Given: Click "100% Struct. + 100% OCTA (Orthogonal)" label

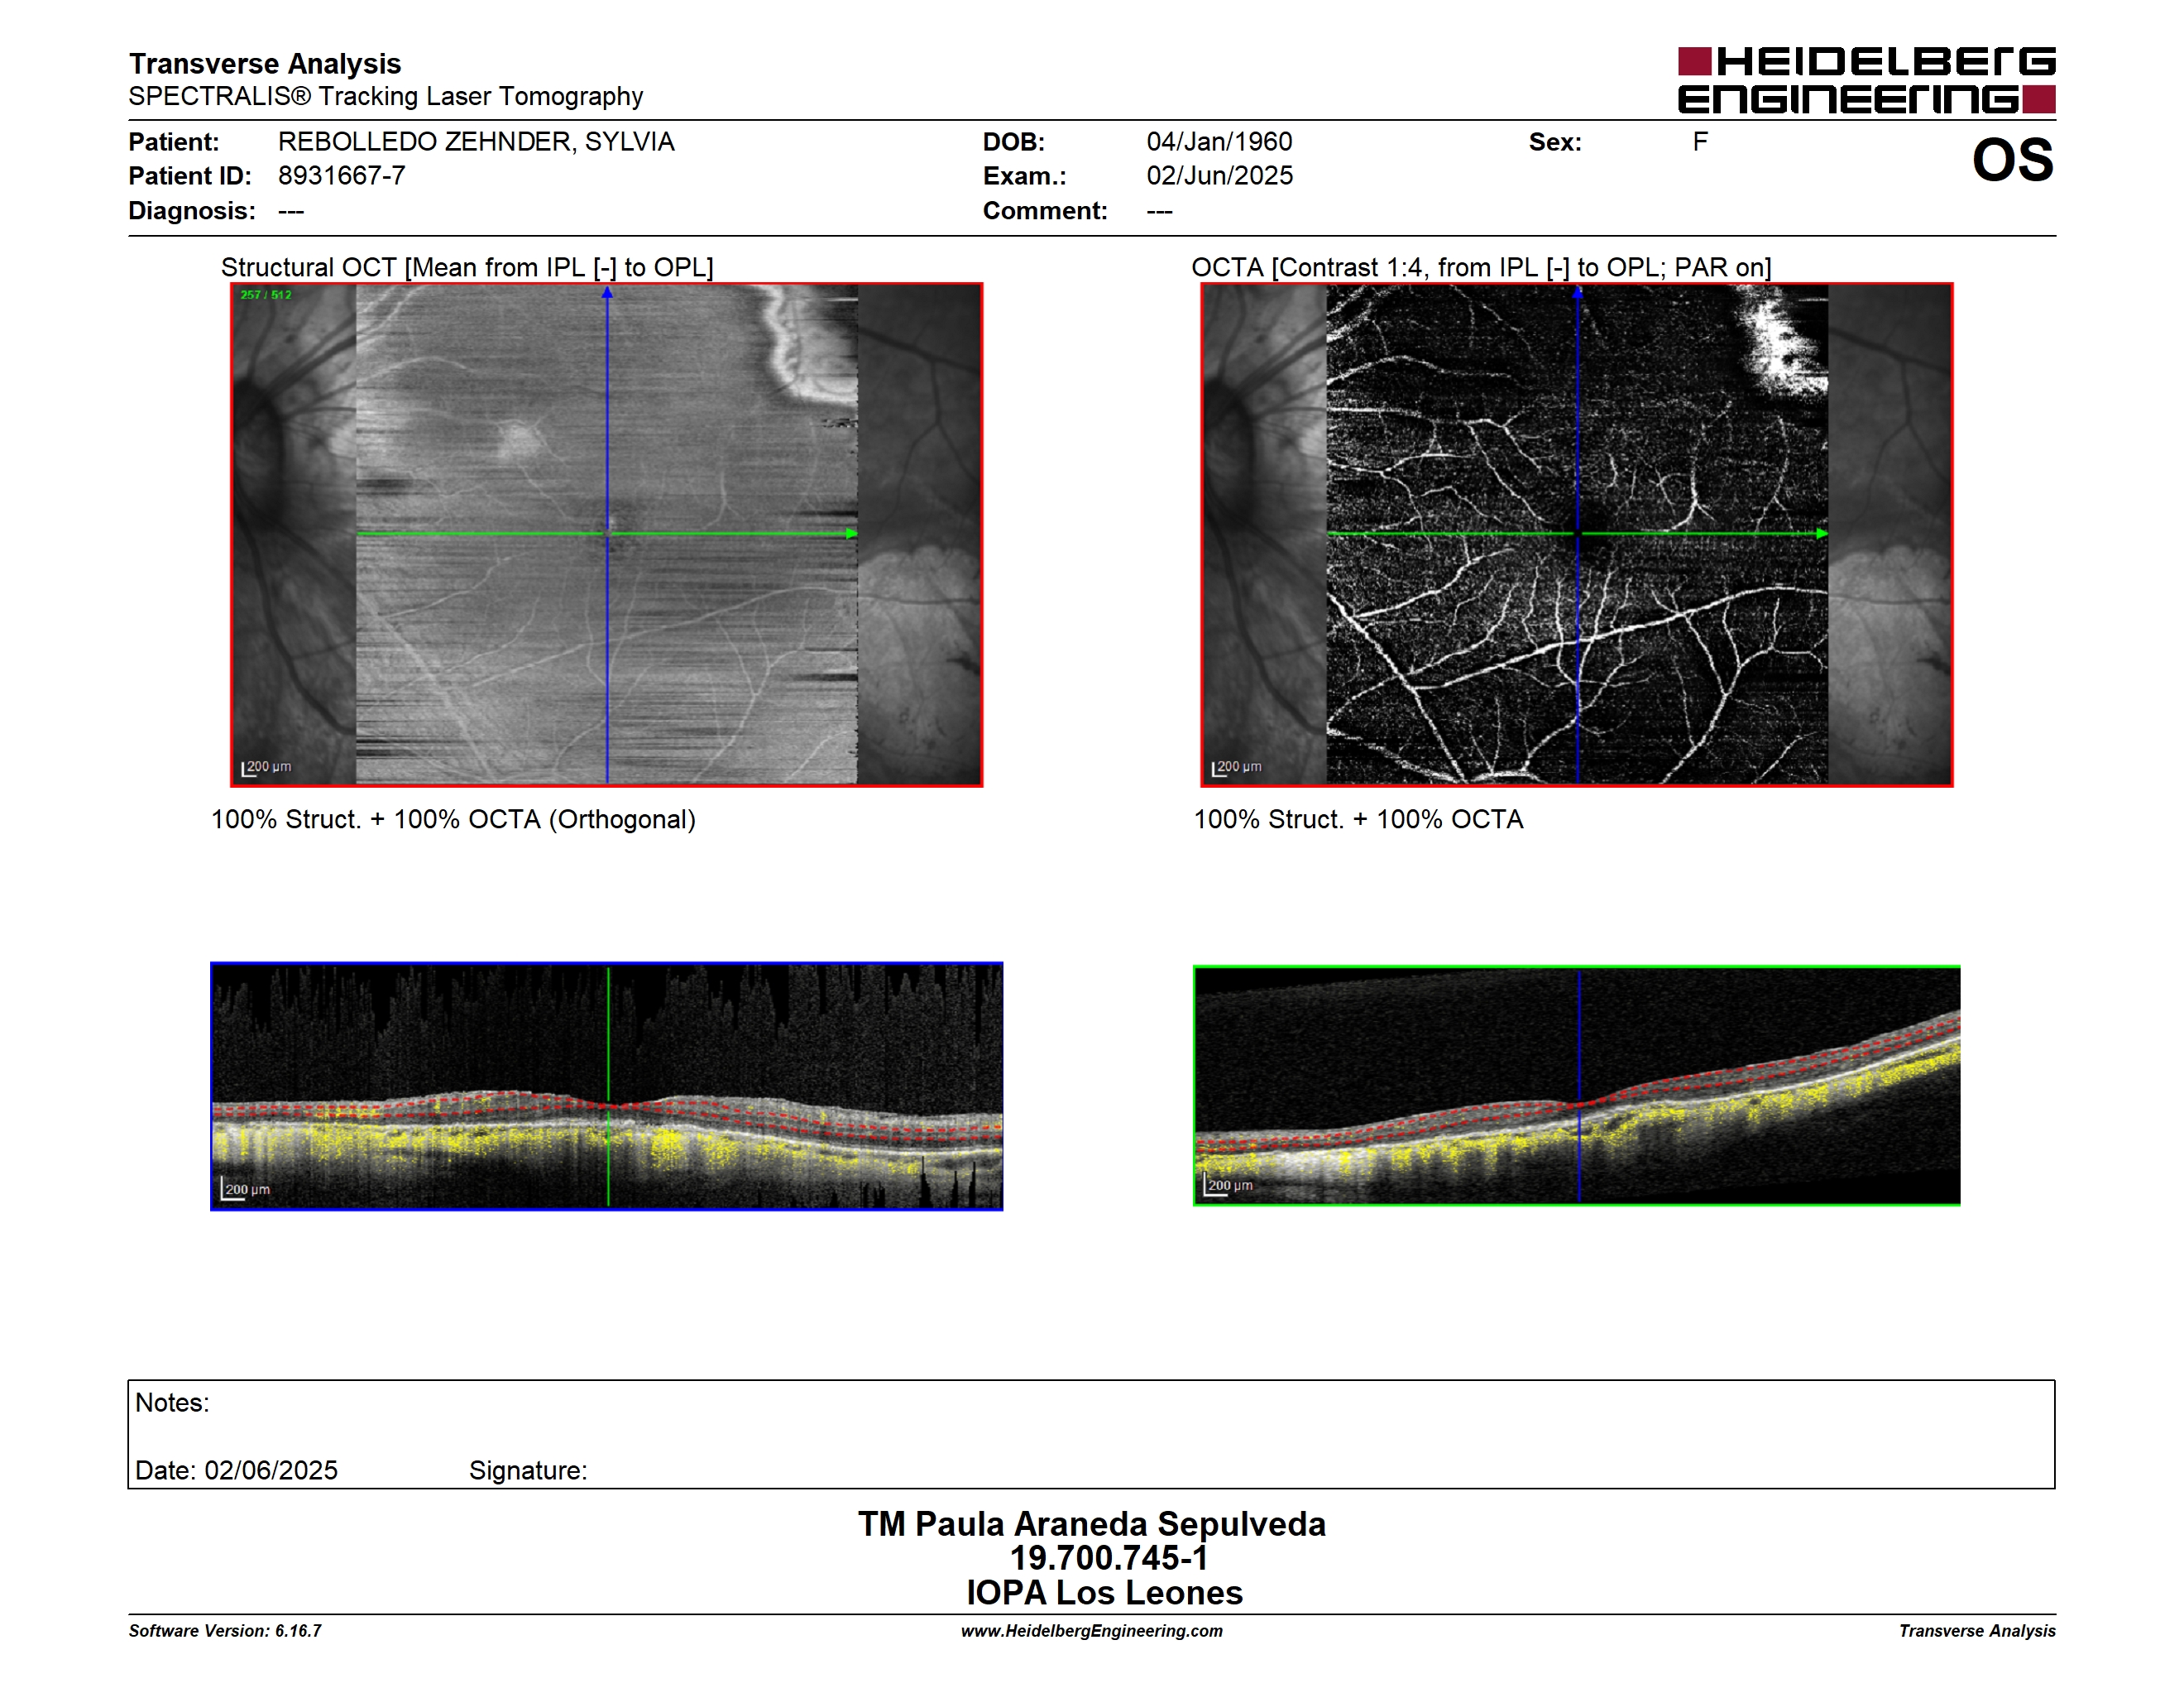Looking at the screenshot, I should click(x=453, y=820).
